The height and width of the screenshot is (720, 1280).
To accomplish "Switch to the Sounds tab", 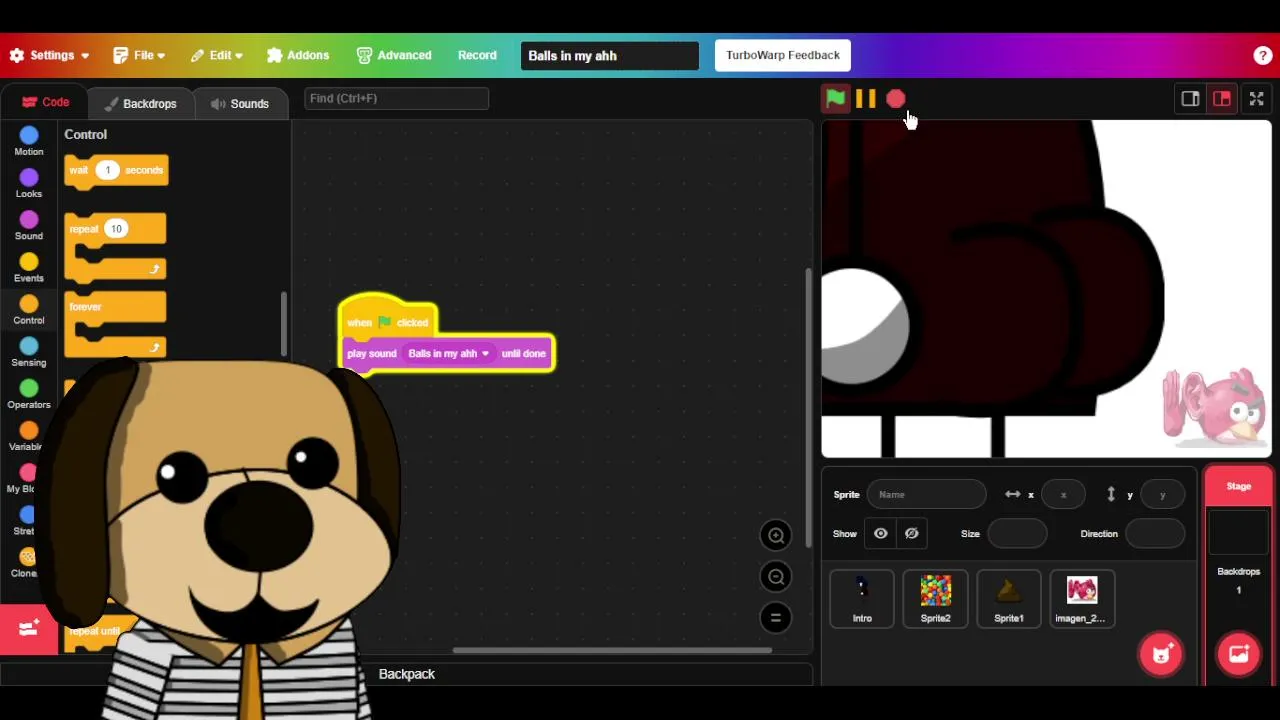I will [240, 103].
